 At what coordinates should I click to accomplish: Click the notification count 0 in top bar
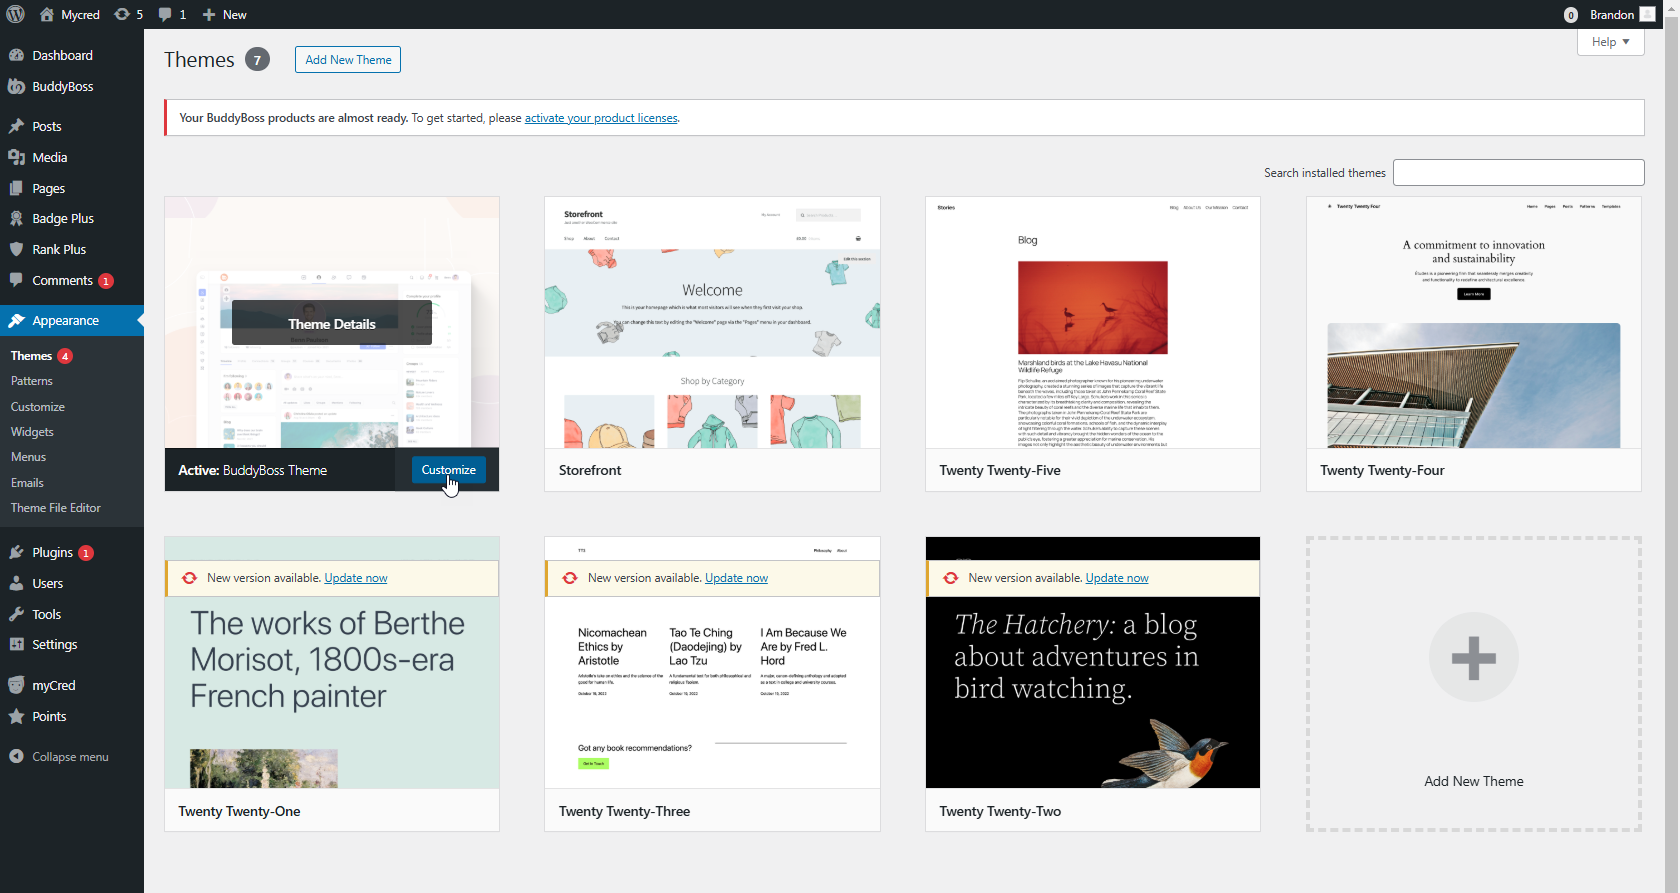coord(1570,14)
